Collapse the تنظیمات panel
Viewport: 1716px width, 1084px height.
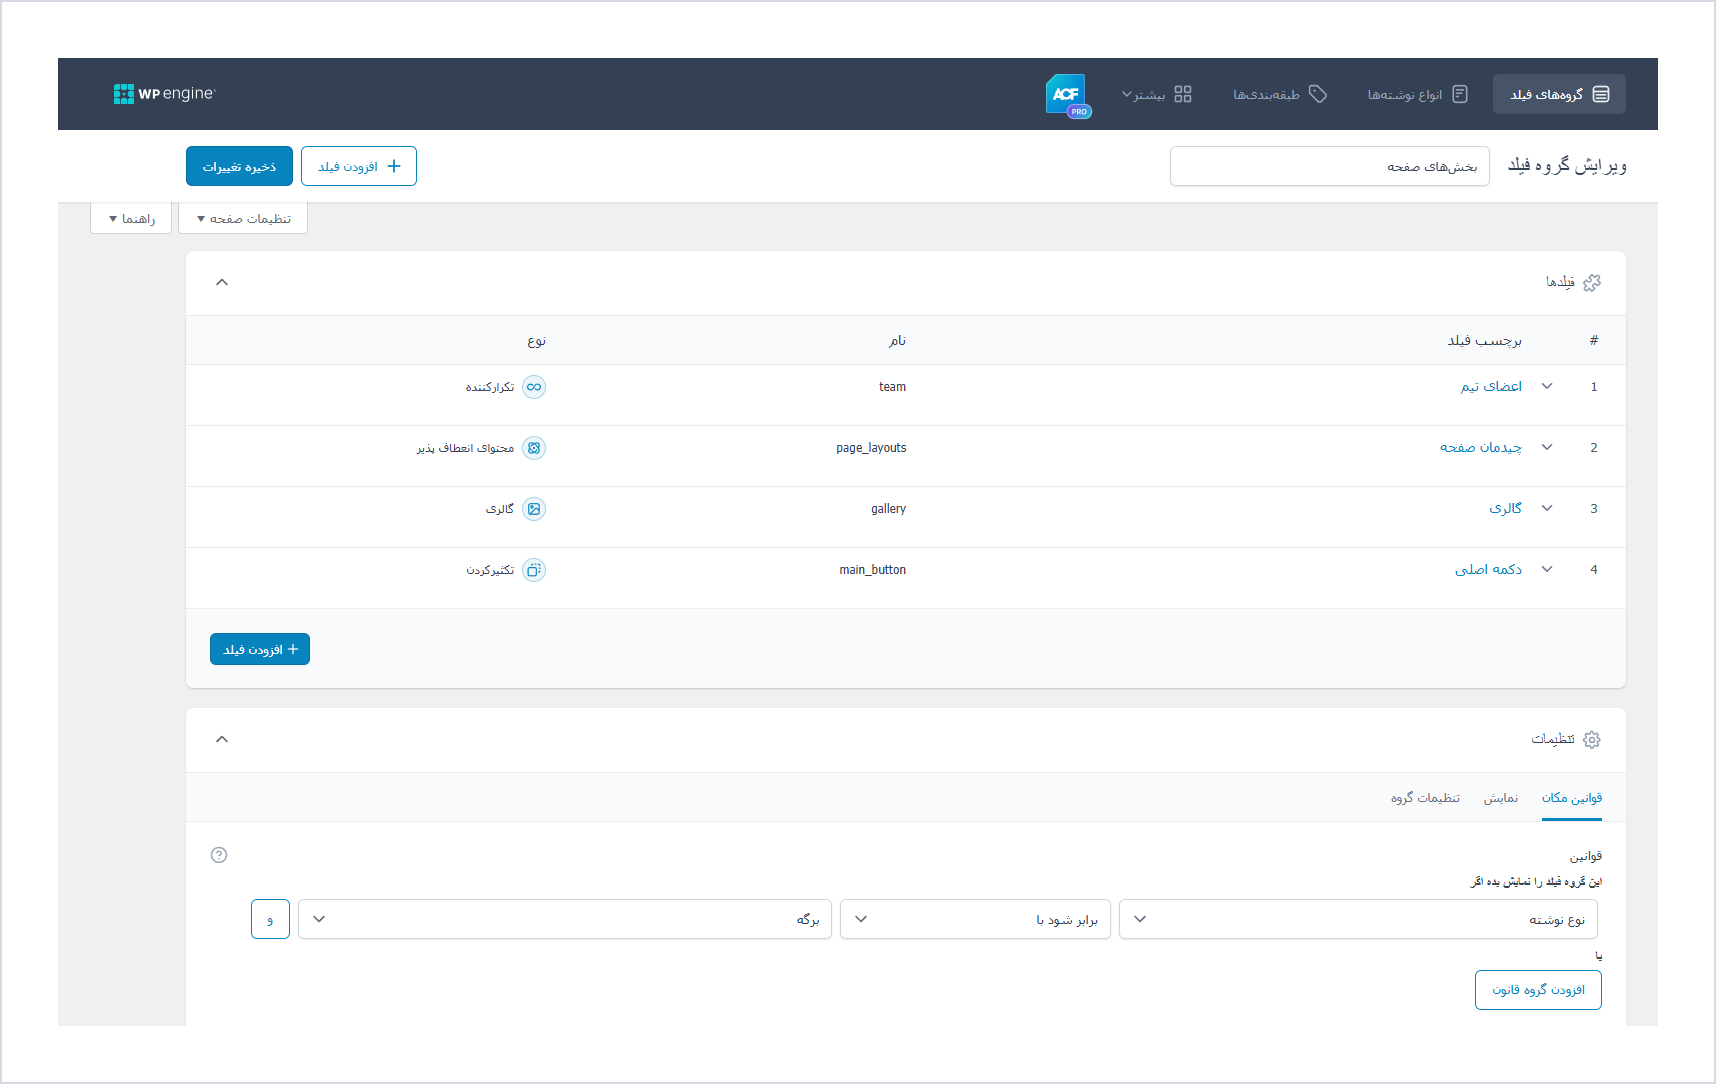pos(222,739)
